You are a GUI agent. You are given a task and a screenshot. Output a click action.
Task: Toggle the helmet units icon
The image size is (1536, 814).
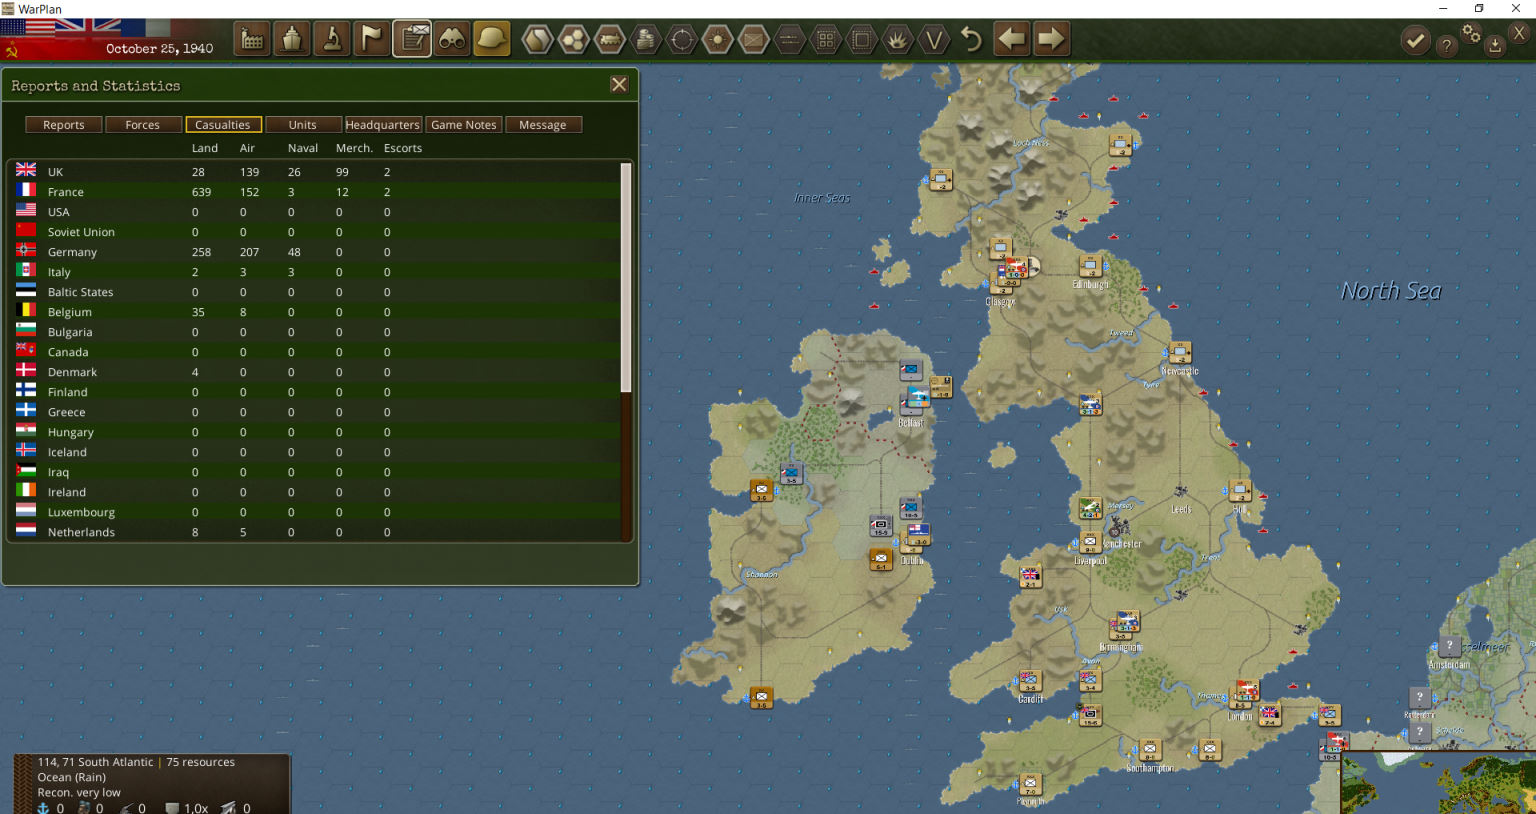click(x=492, y=40)
